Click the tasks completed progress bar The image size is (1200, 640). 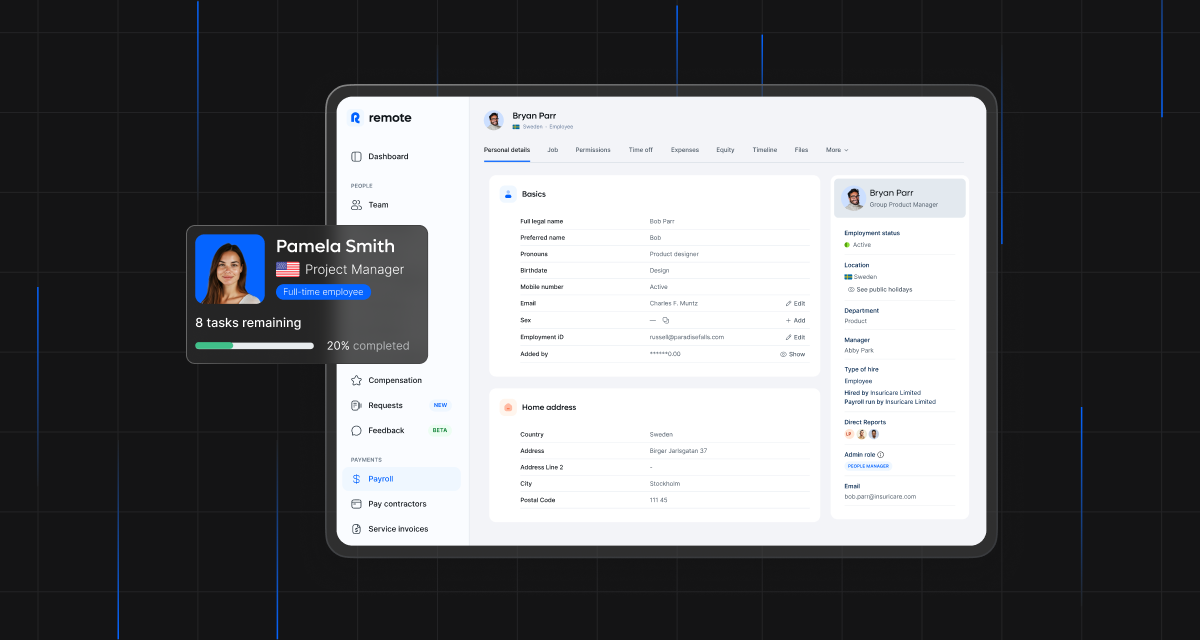[254, 346]
